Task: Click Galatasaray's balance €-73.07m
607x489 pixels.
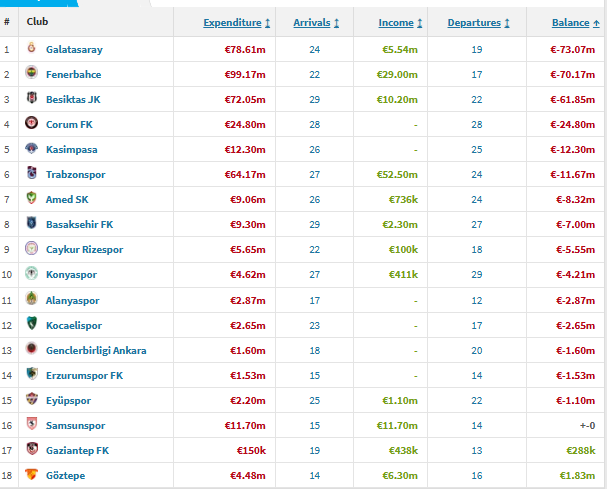Action: (573, 50)
